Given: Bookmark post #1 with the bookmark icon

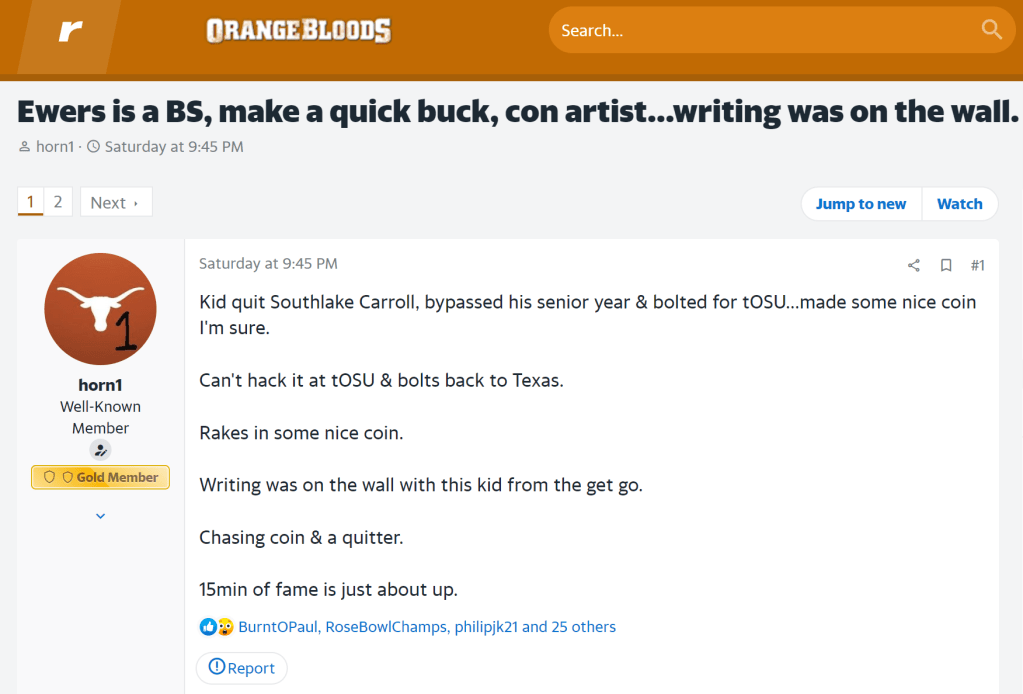Looking at the screenshot, I should (x=945, y=265).
